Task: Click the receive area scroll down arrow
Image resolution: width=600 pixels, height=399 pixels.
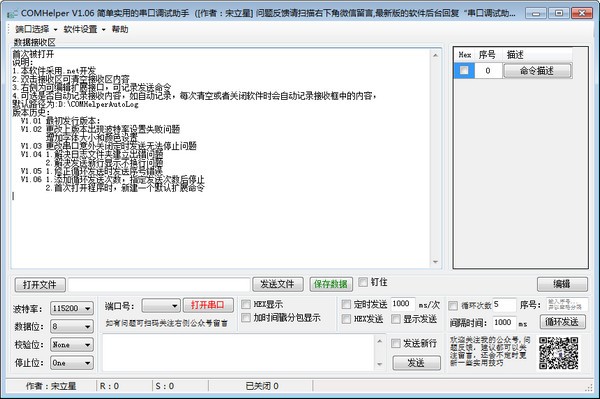Action: [x=435, y=262]
